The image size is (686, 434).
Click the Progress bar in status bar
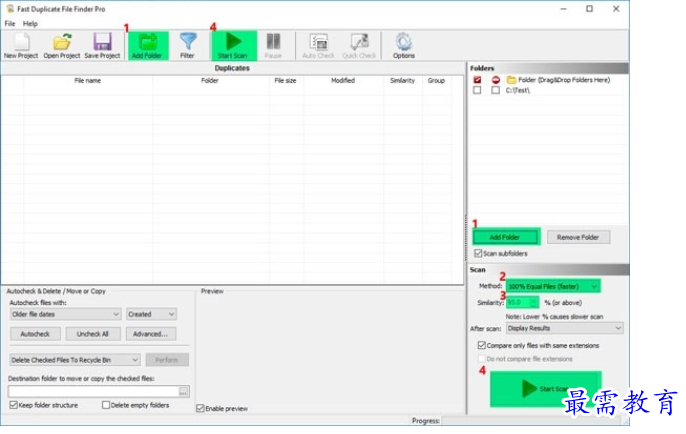point(531,421)
